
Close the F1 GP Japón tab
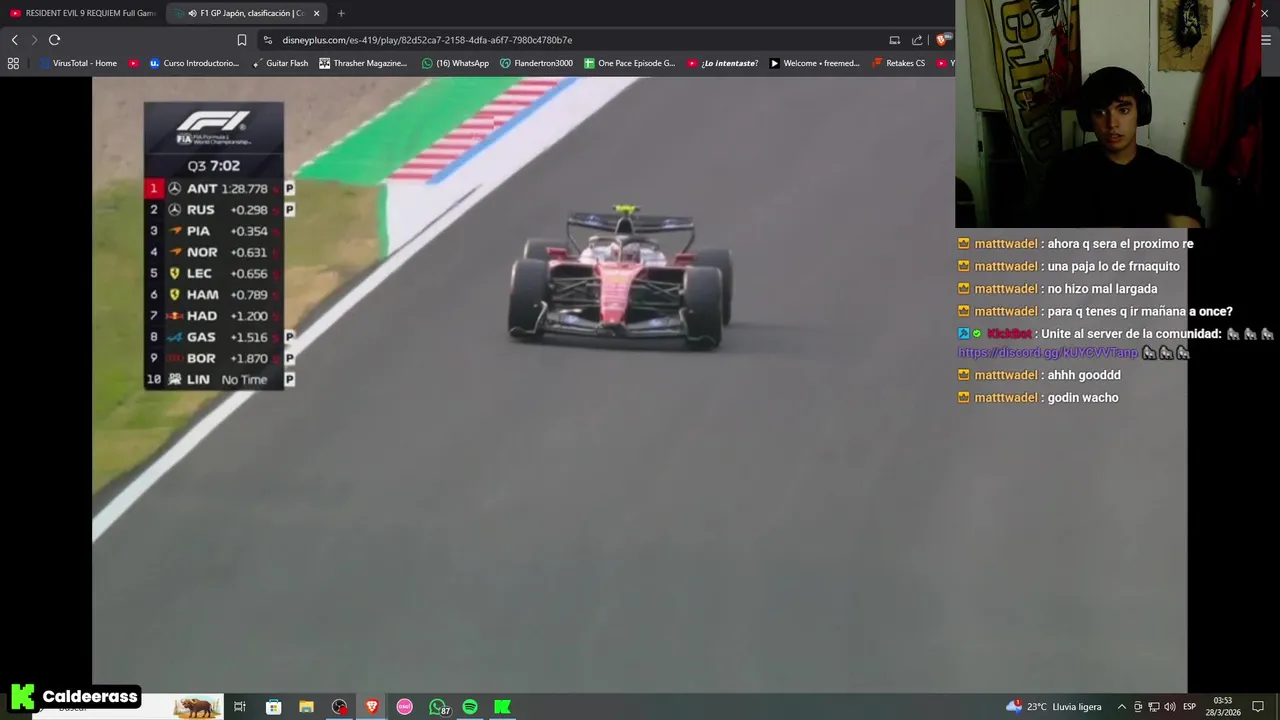click(317, 13)
